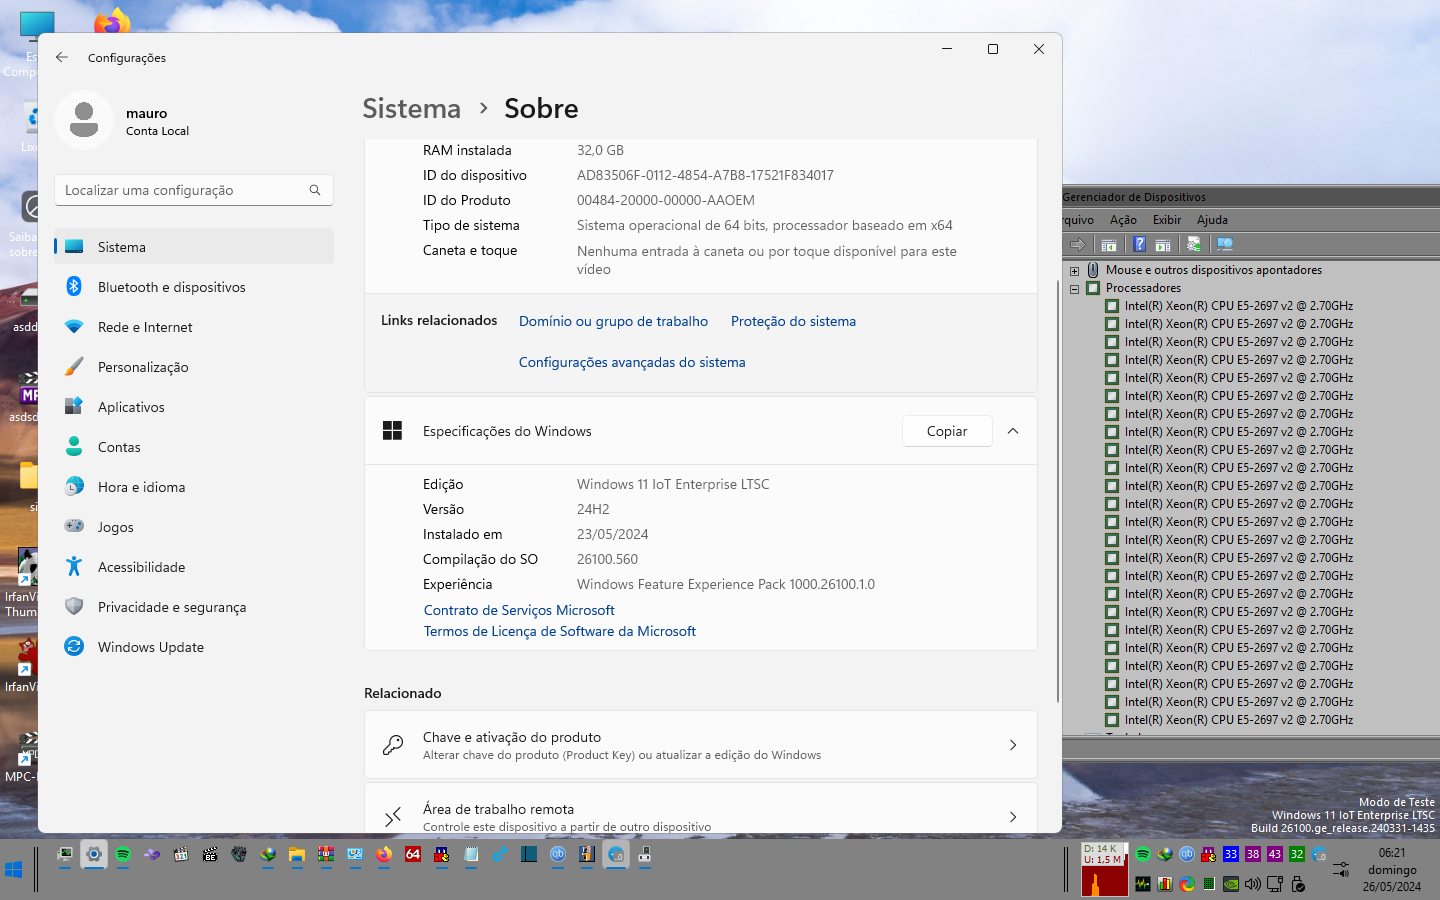Click the help question-mark toolbar icon
The width and height of the screenshot is (1440, 900).
click(1139, 244)
